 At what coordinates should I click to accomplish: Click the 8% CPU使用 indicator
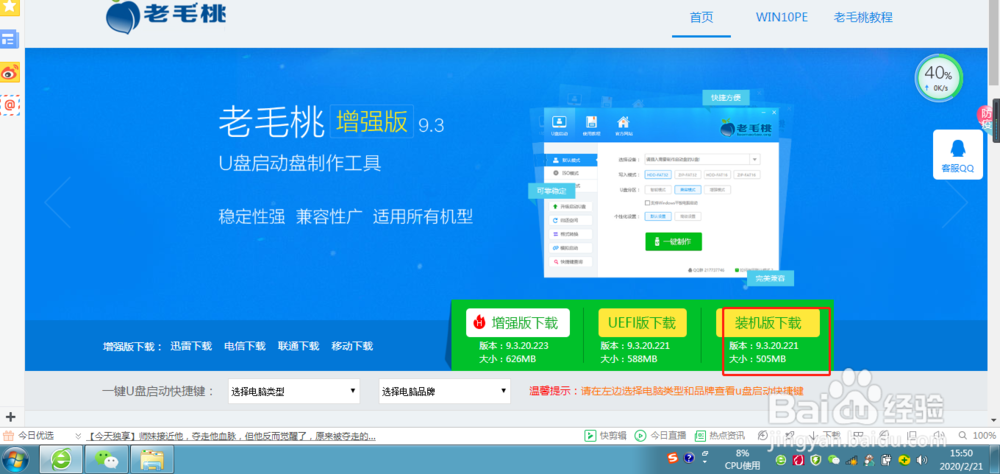point(742,459)
